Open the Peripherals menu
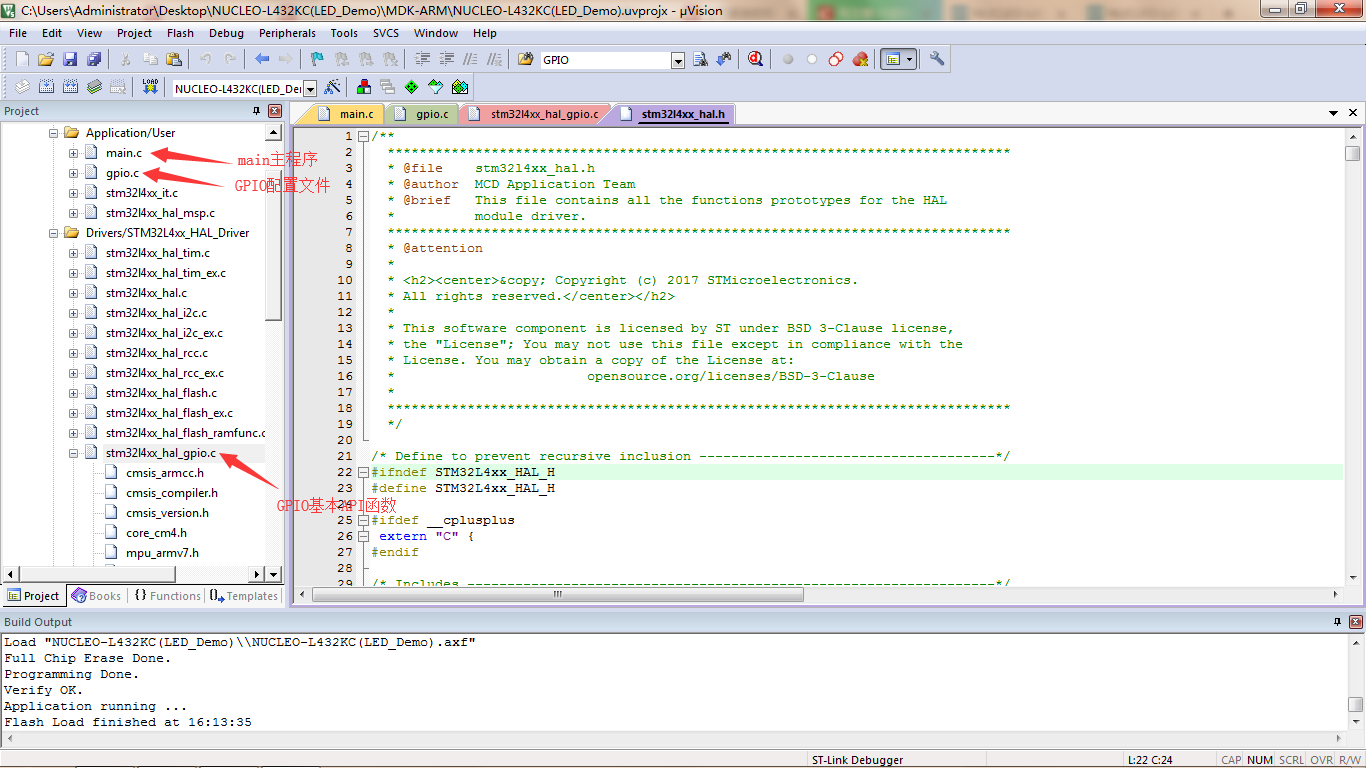Viewport: 1366px width, 768px height. click(287, 33)
